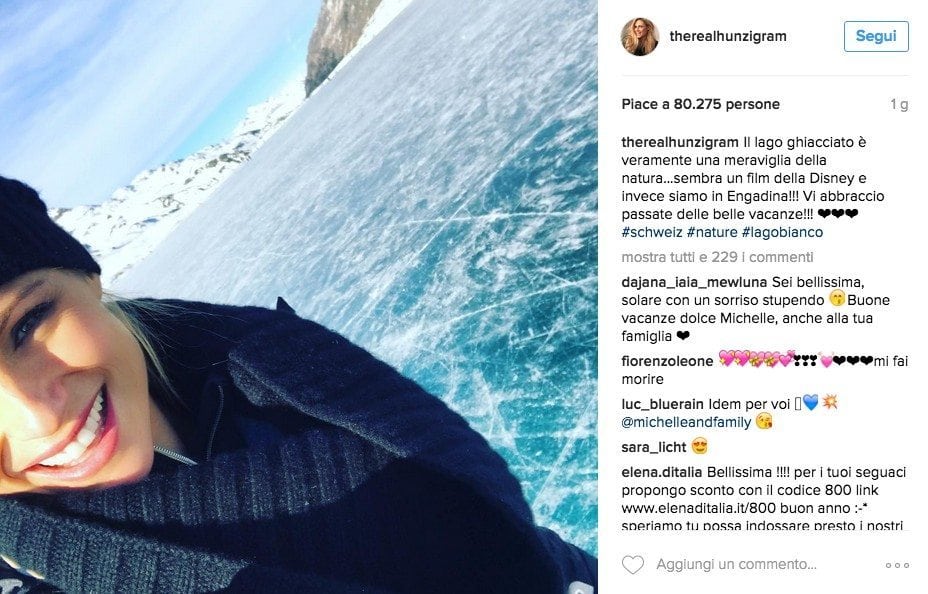Open dajana_iaia_mewluna commenter profile

coord(694,283)
